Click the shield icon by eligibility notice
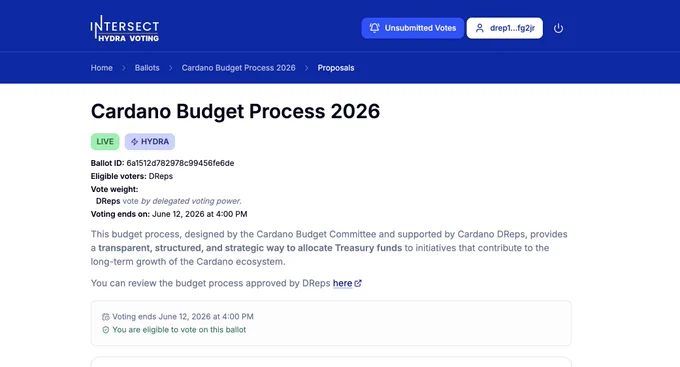Viewport: 680px width, 367px height. tap(105, 330)
